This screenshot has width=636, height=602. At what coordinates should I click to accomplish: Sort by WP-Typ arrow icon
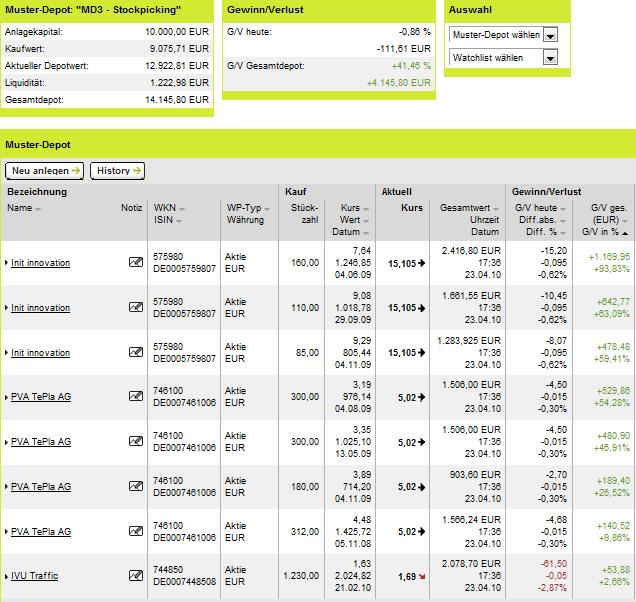click(267, 209)
